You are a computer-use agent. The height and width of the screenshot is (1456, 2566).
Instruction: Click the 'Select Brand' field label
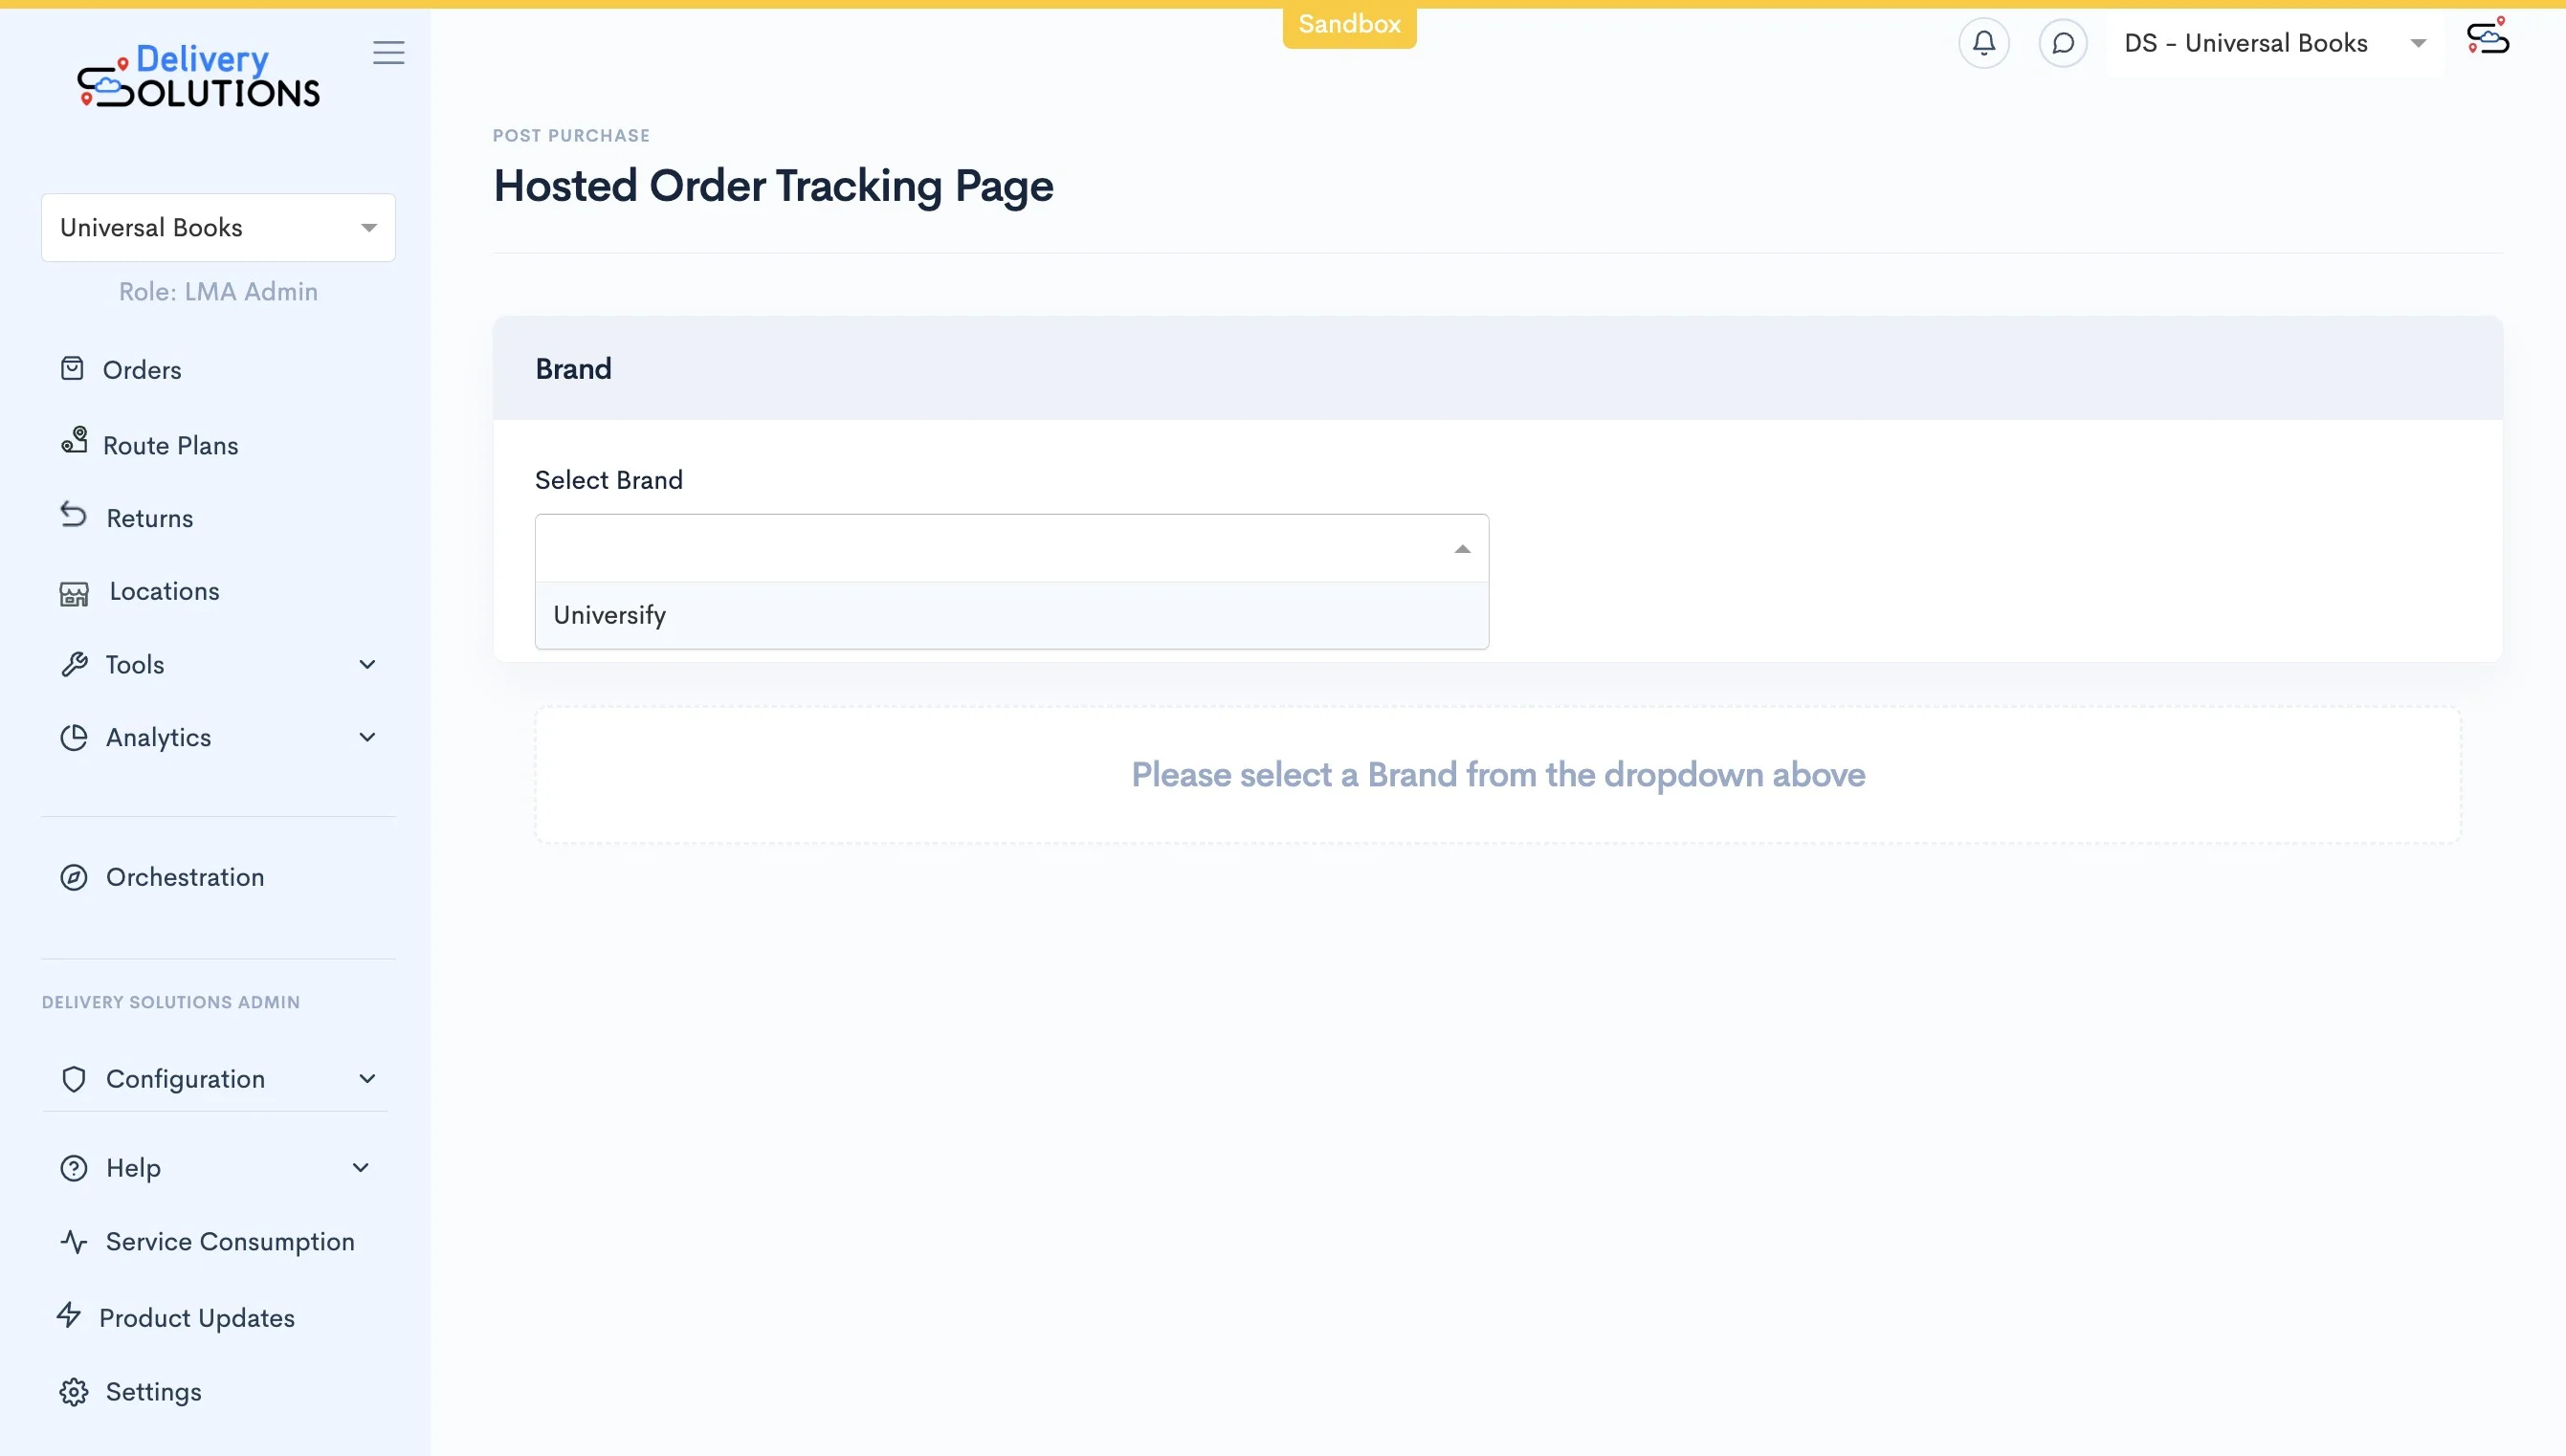point(609,480)
